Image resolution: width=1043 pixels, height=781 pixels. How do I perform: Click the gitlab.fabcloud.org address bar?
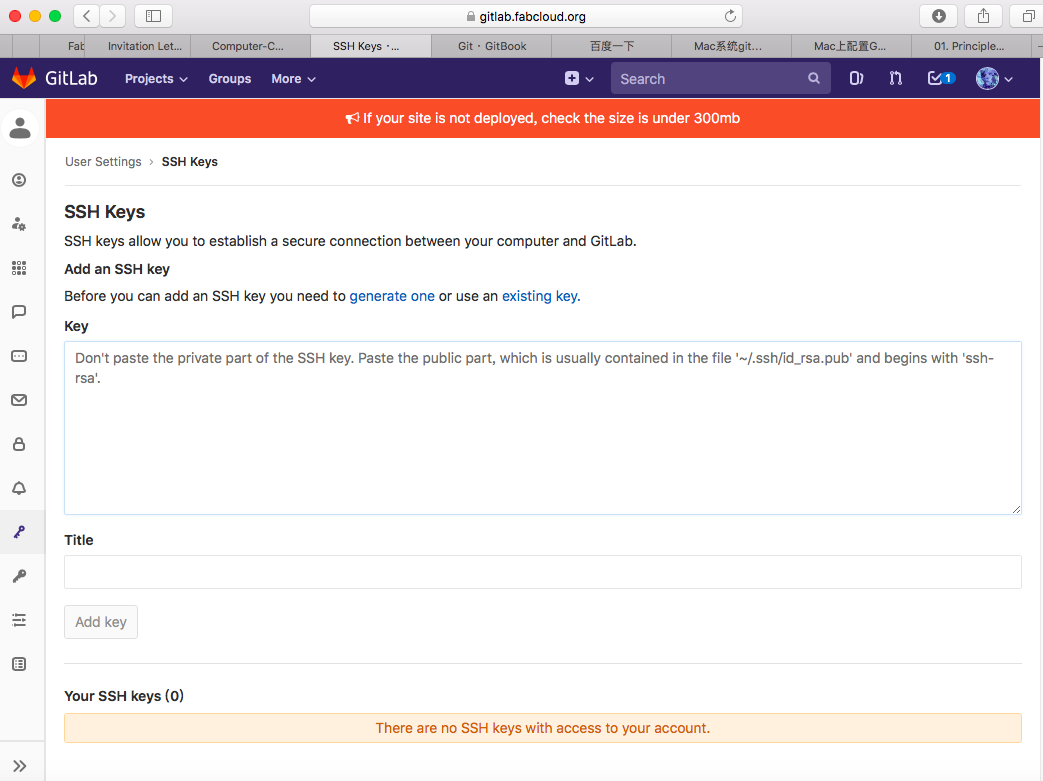point(525,16)
